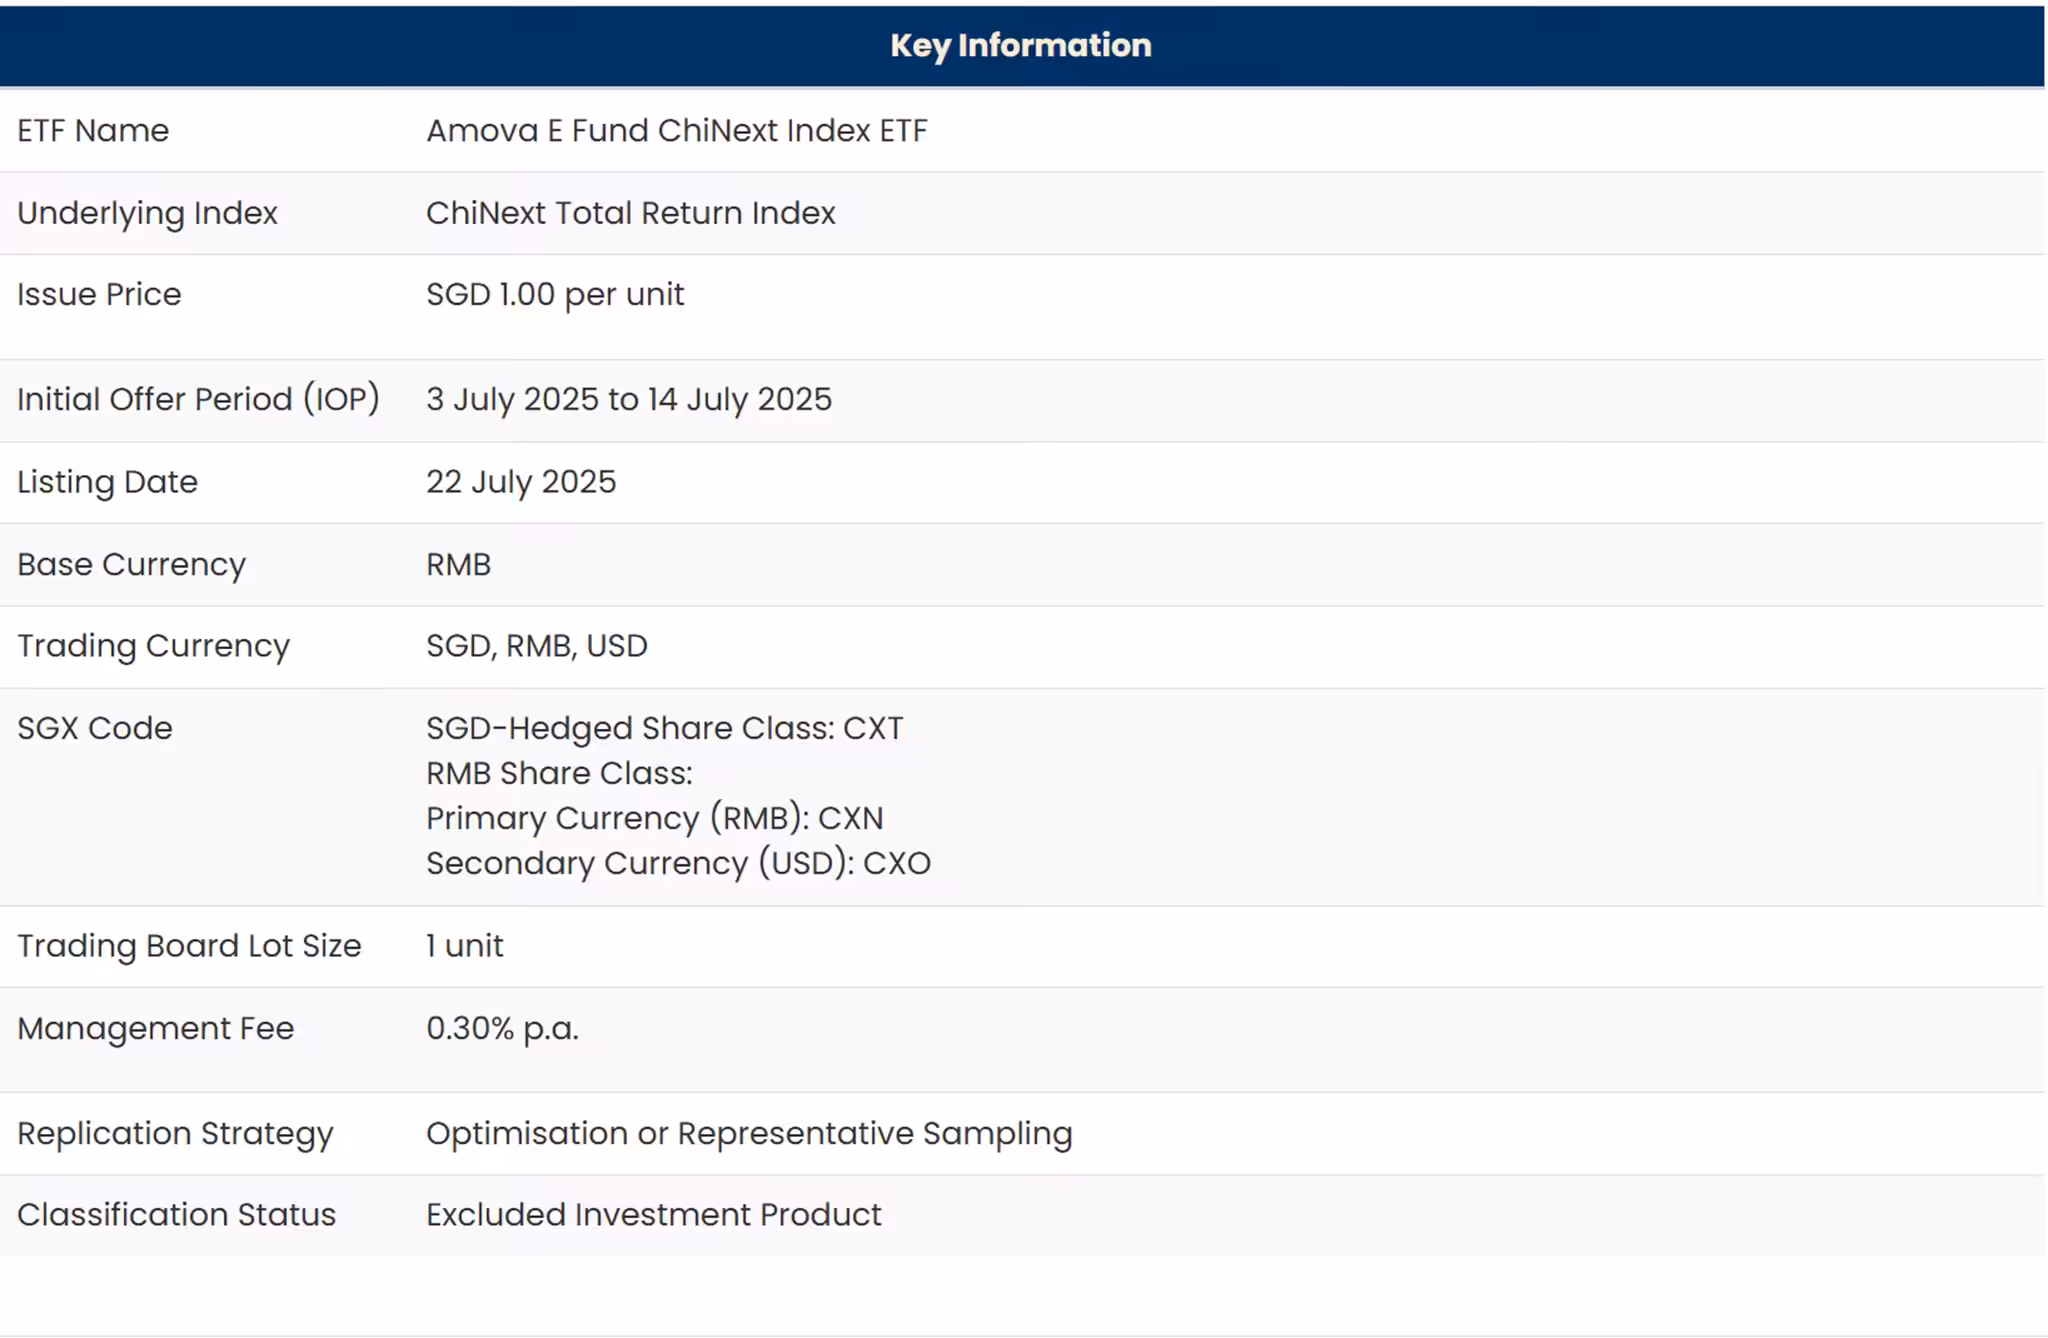Screen dimensions: 2048x1338
Task: Click Excluded Investment Product value
Action: point(653,1215)
